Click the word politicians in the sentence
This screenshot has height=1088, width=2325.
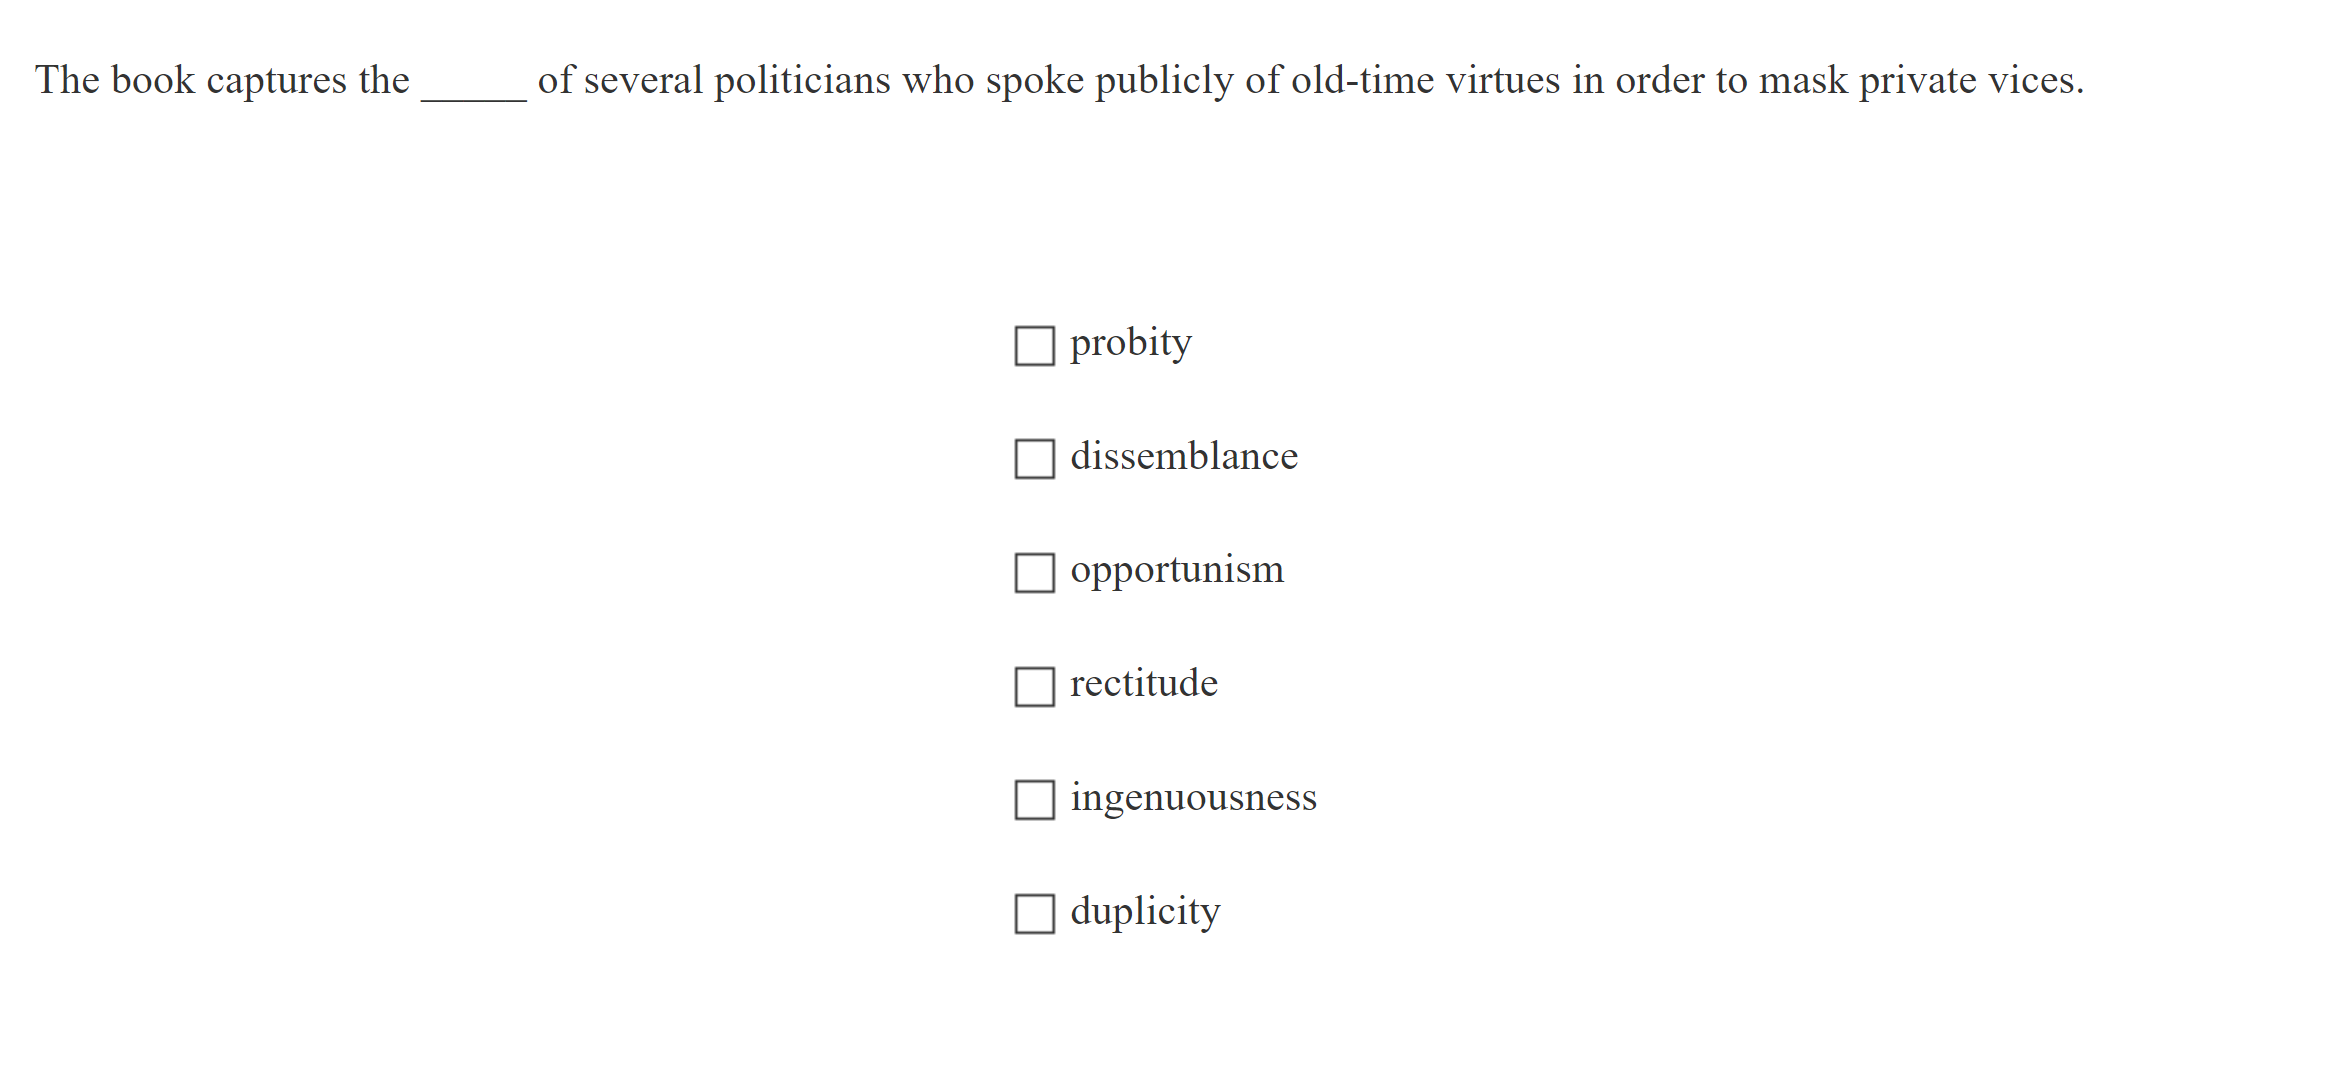coord(801,81)
